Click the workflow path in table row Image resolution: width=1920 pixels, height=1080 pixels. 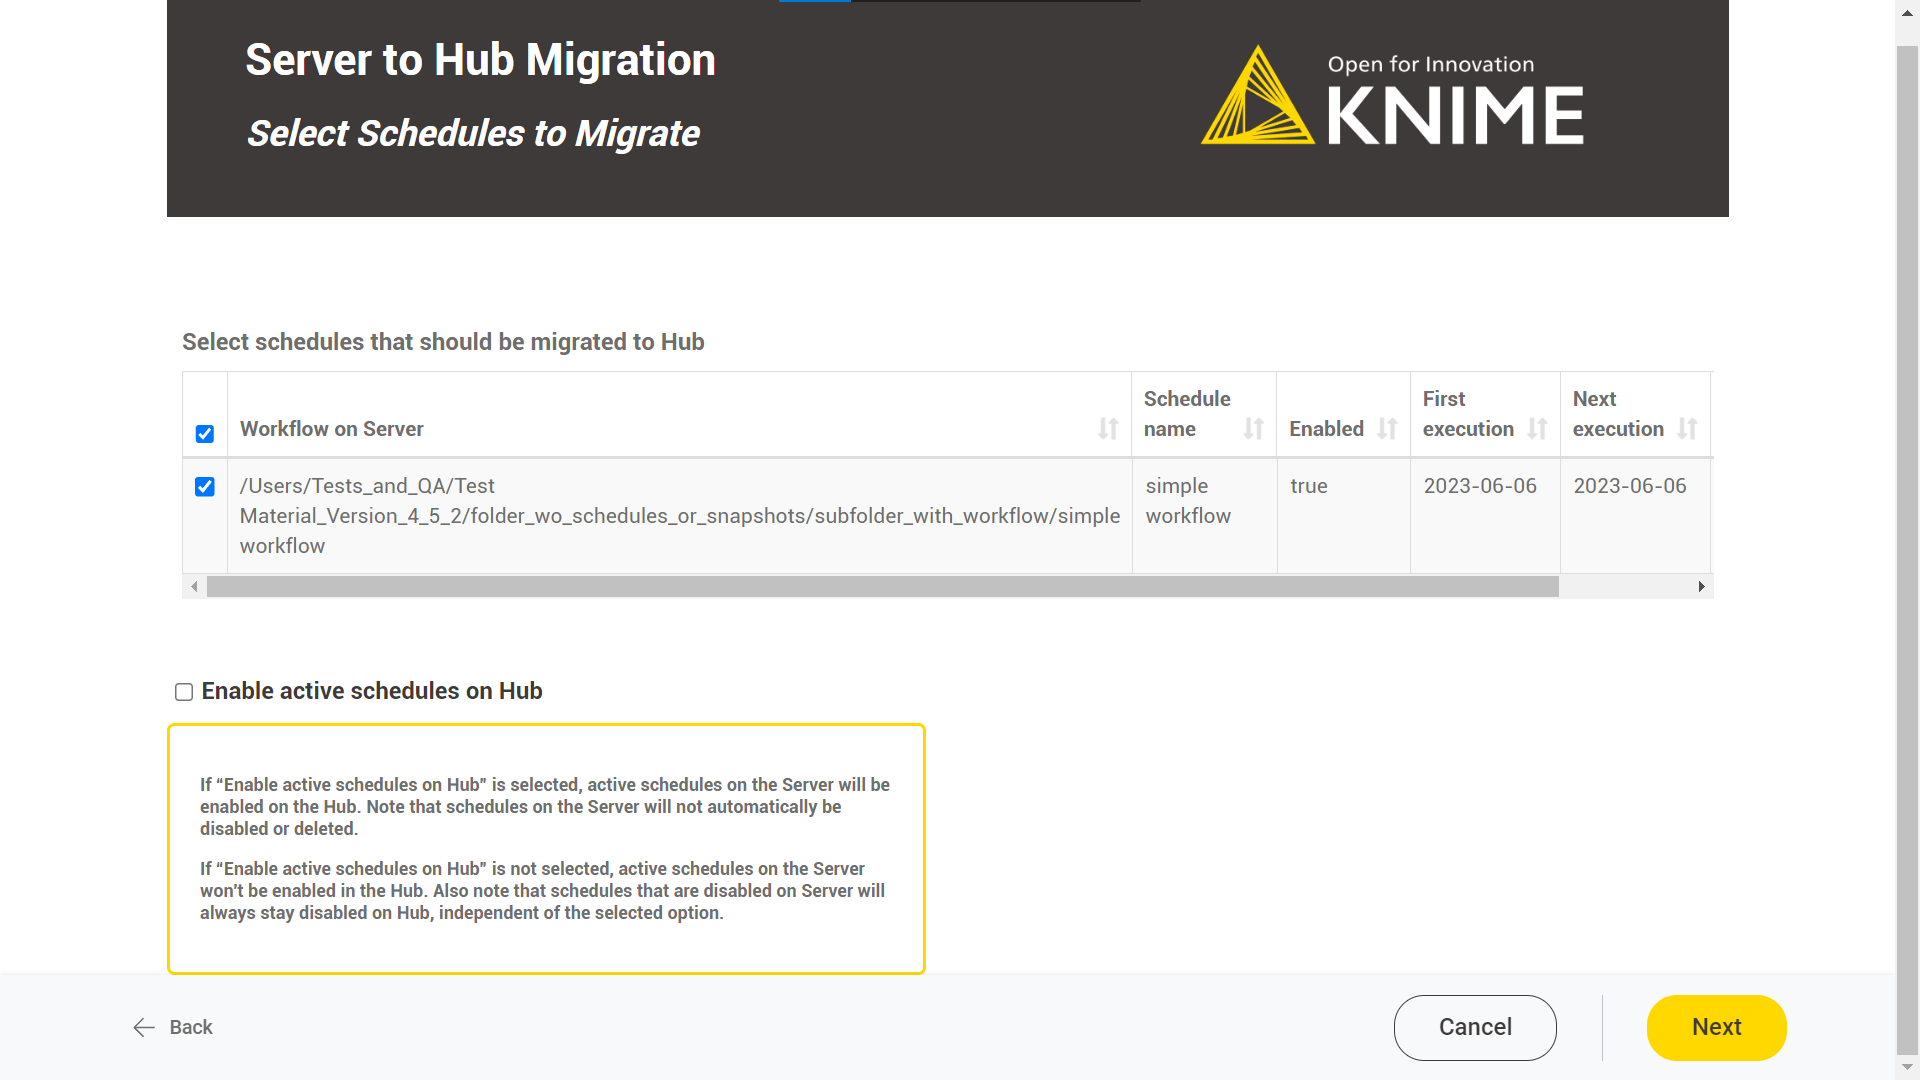point(679,514)
